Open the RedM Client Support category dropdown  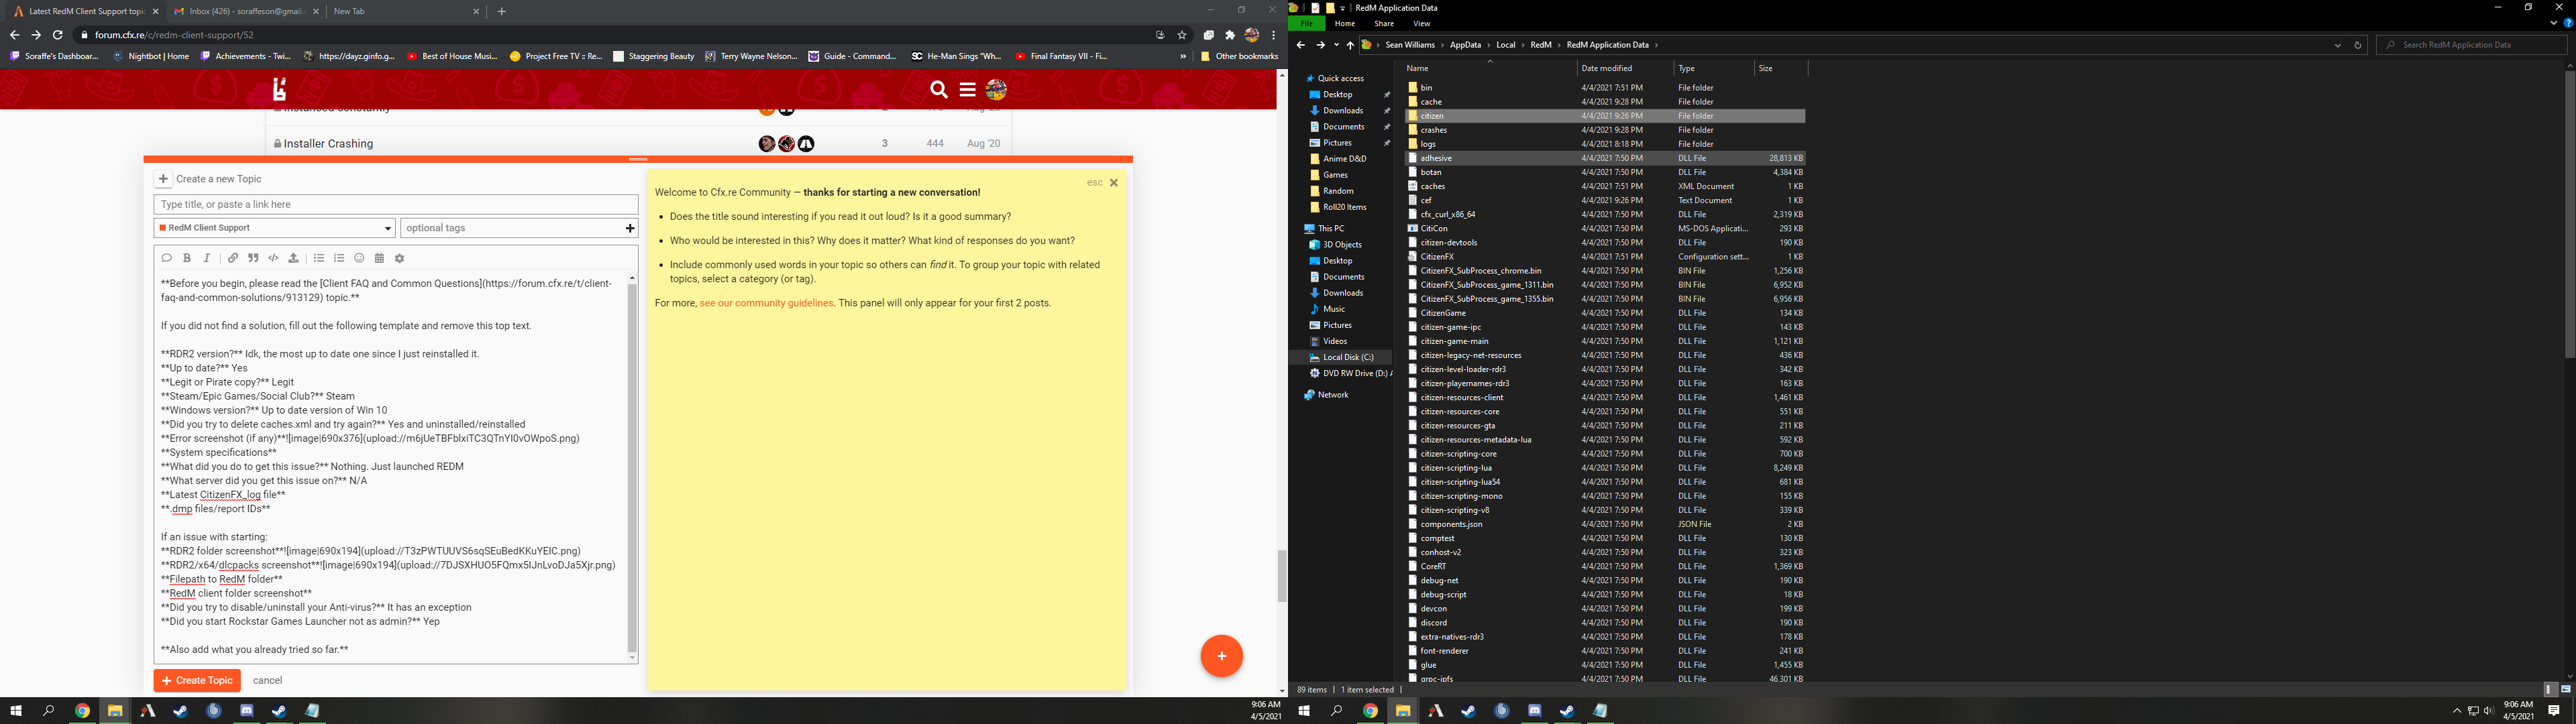274,228
